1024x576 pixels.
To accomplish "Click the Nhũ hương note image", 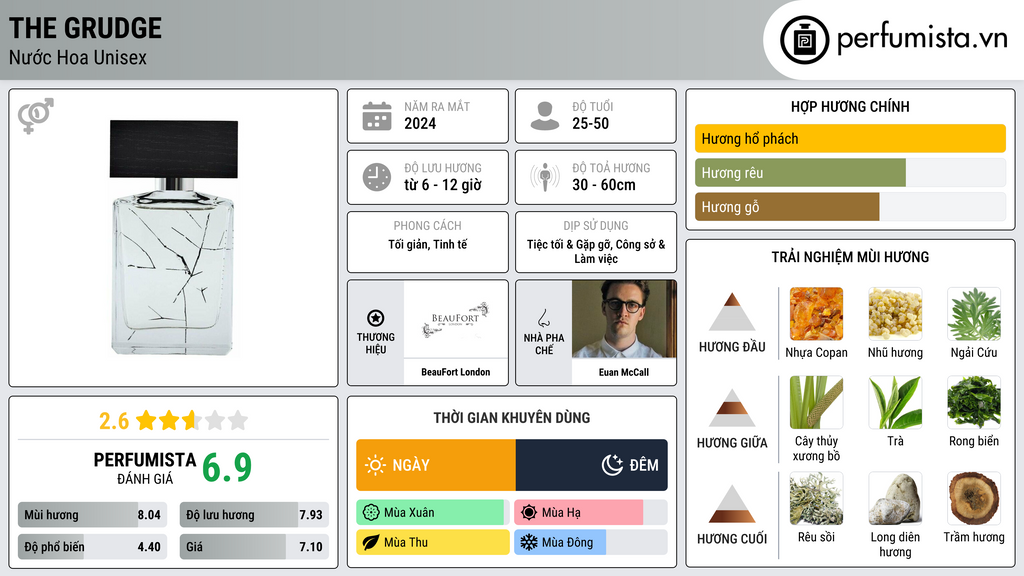I will tap(895, 314).
